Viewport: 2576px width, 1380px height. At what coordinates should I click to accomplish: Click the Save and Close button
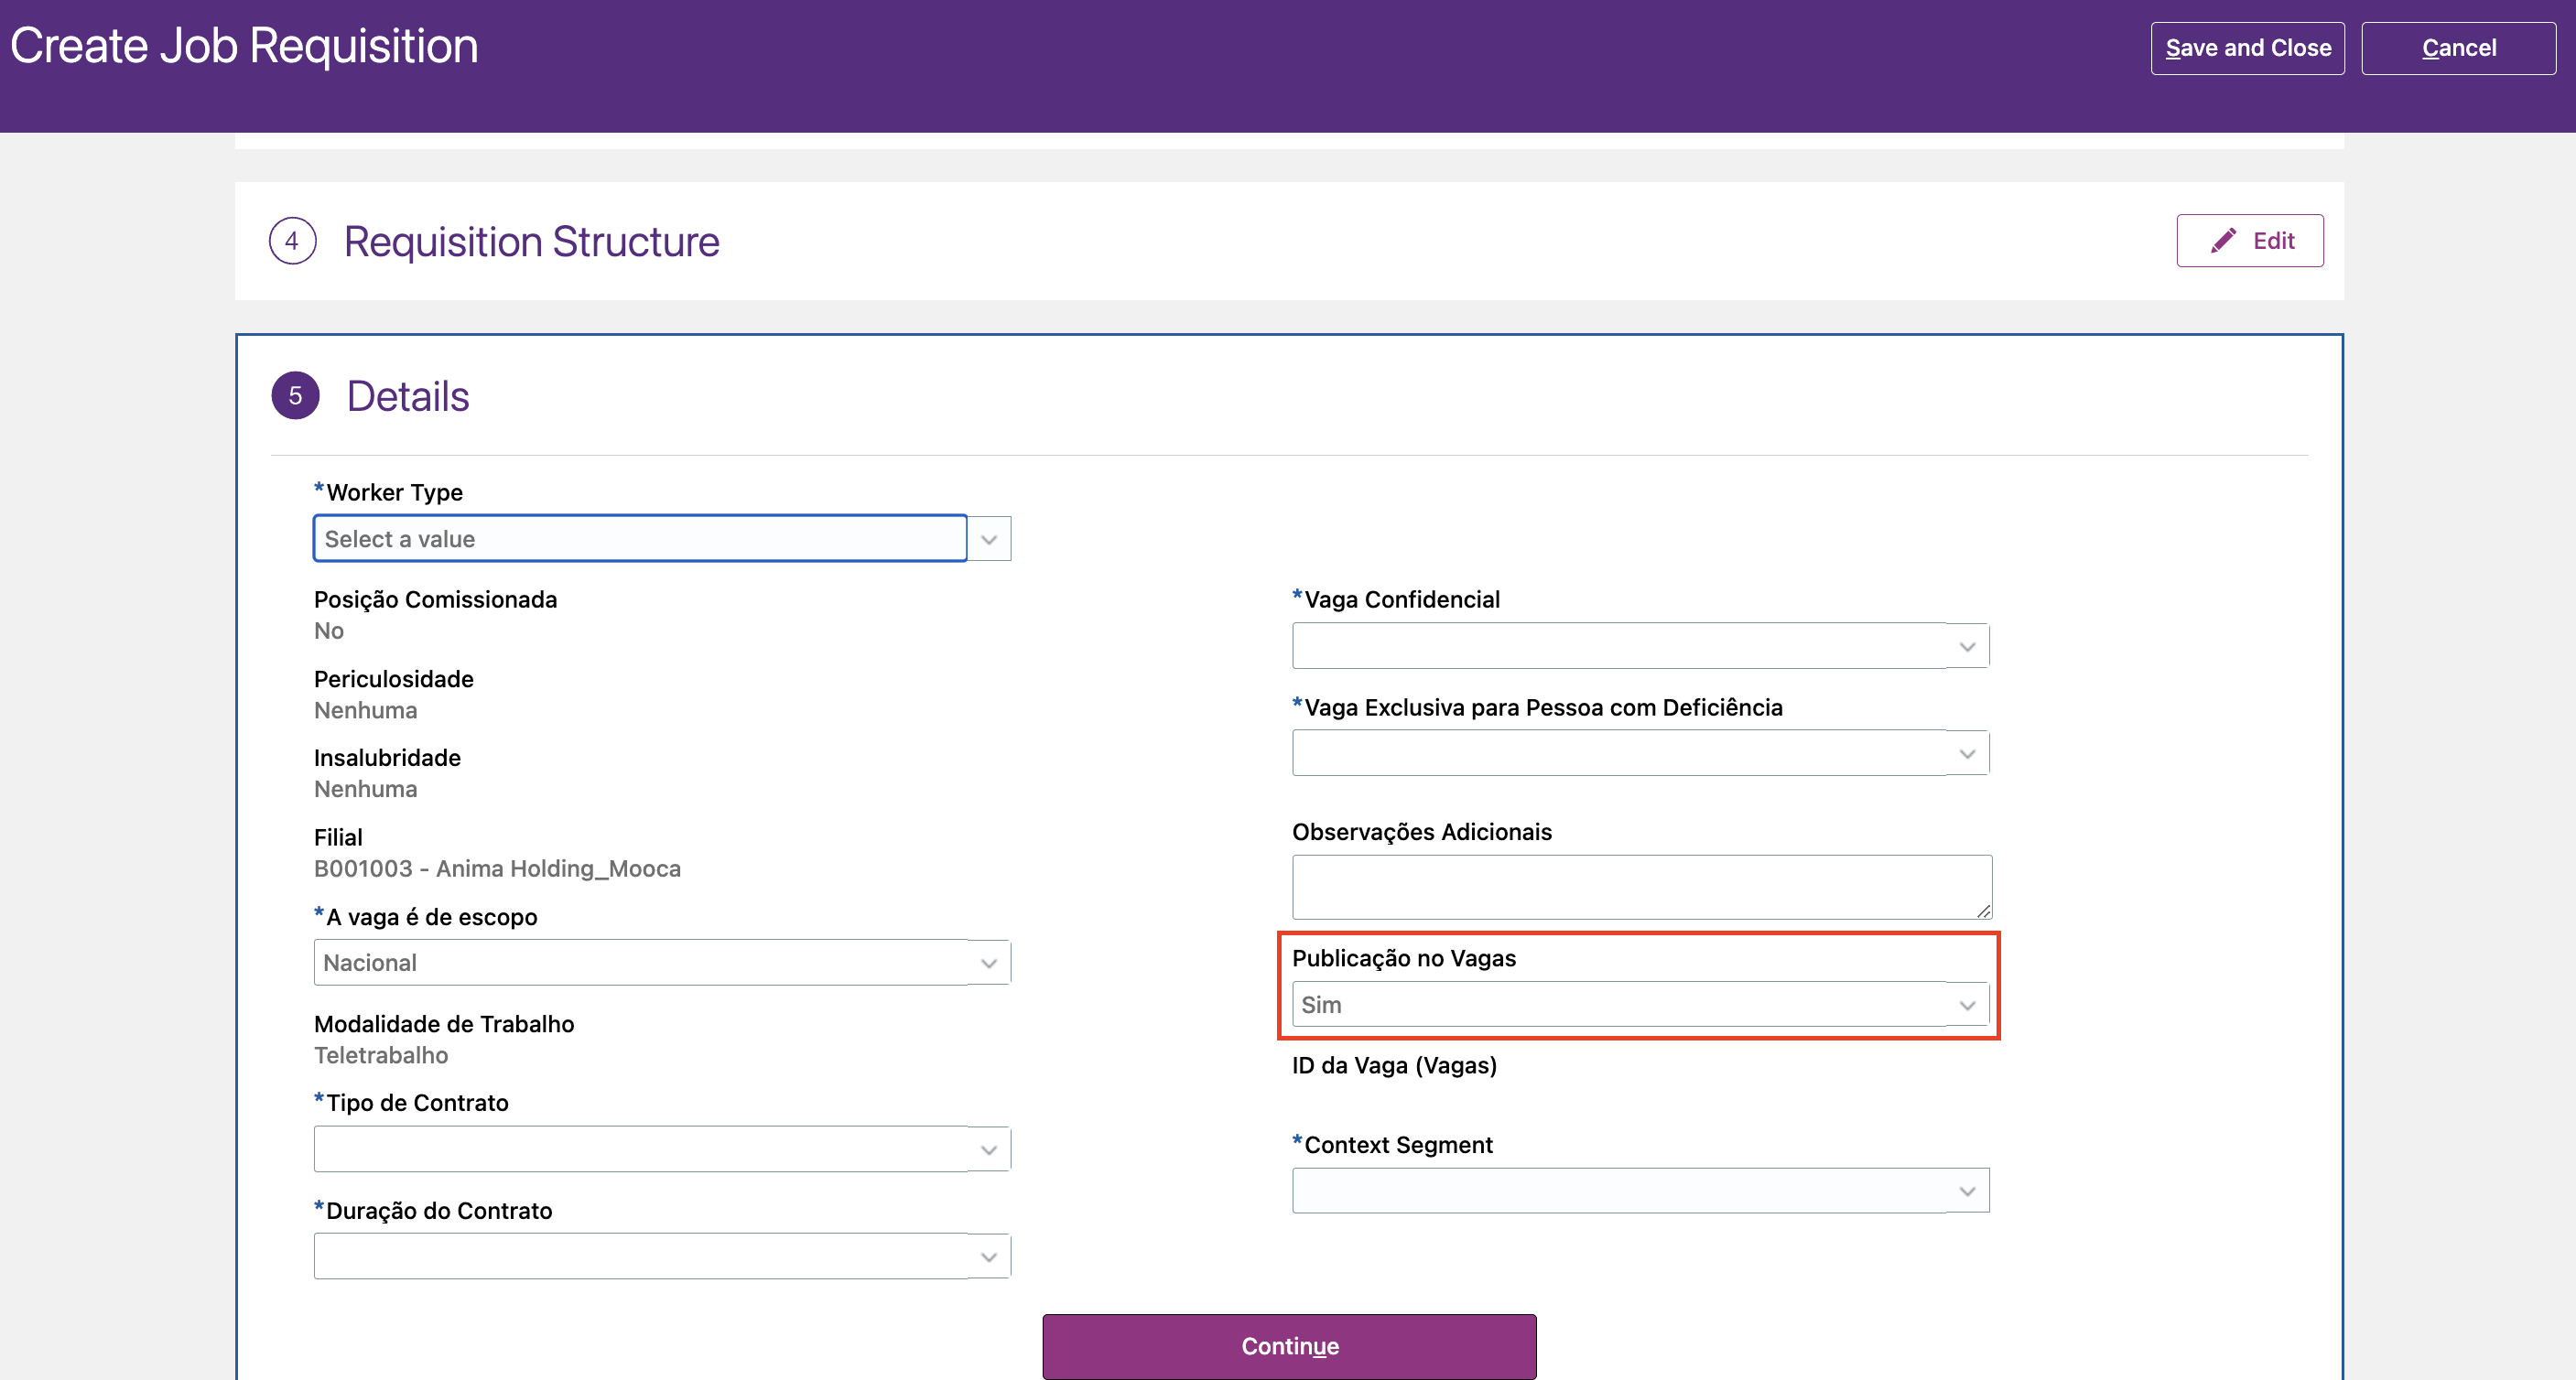(x=2247, y=48)
